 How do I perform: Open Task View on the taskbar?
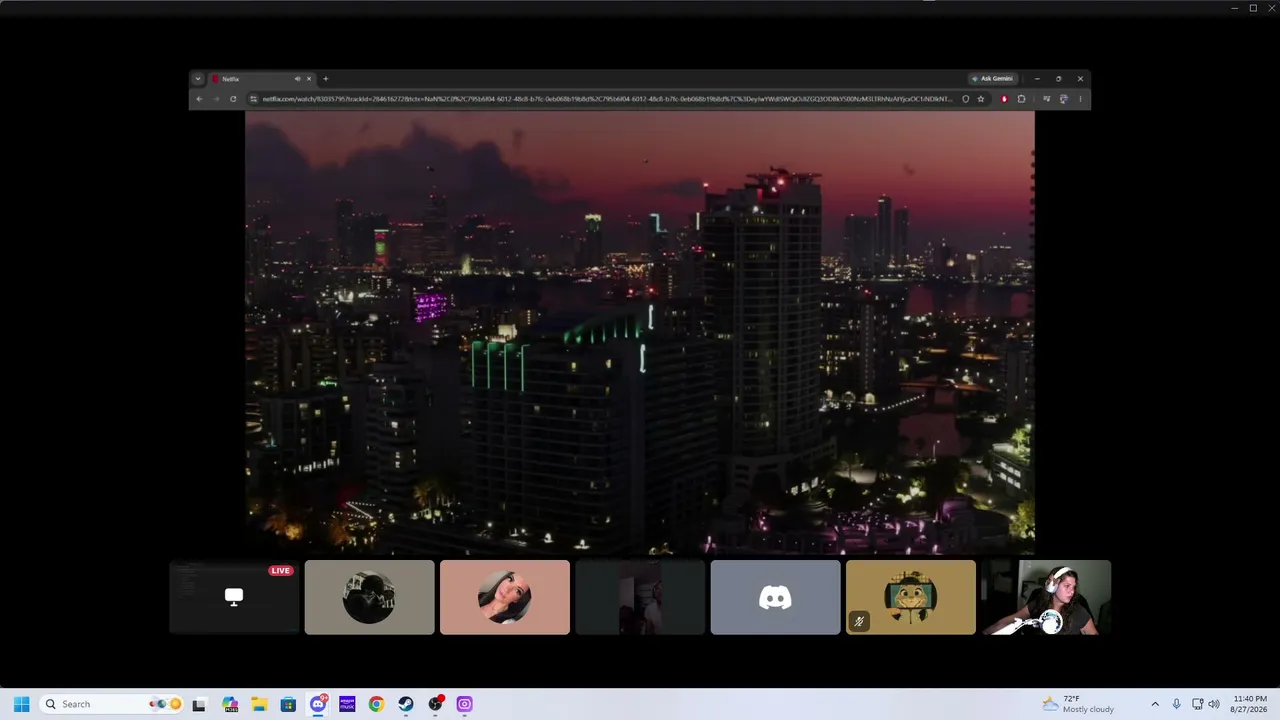coord(199,704)
